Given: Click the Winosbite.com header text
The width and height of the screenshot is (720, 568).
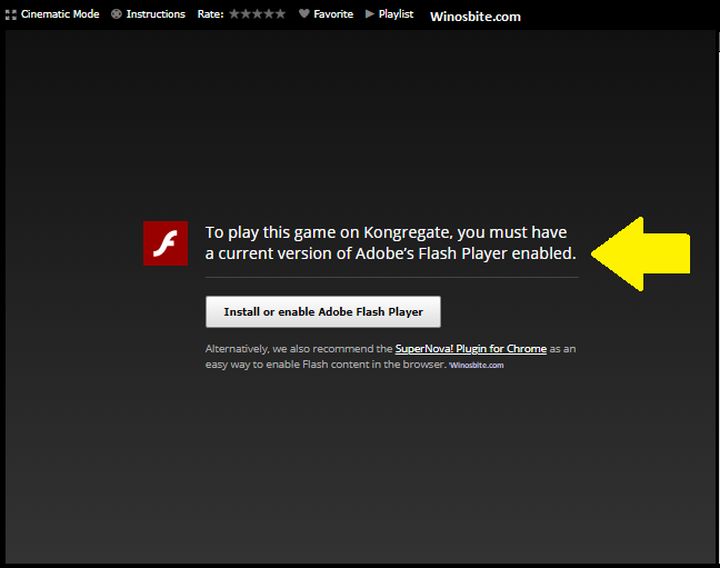Looking at the screenshot, I should click(475, 17).
